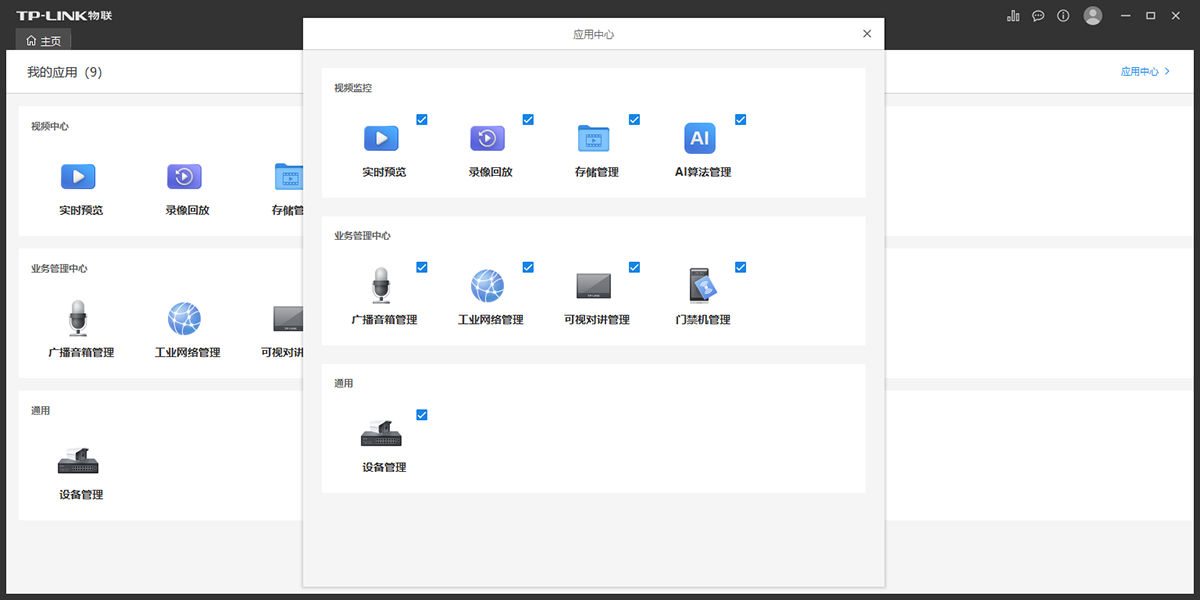This screenshot has width=1200, height=600.
Task: Switch to the 主页 tab
Action: click(43, 40)
